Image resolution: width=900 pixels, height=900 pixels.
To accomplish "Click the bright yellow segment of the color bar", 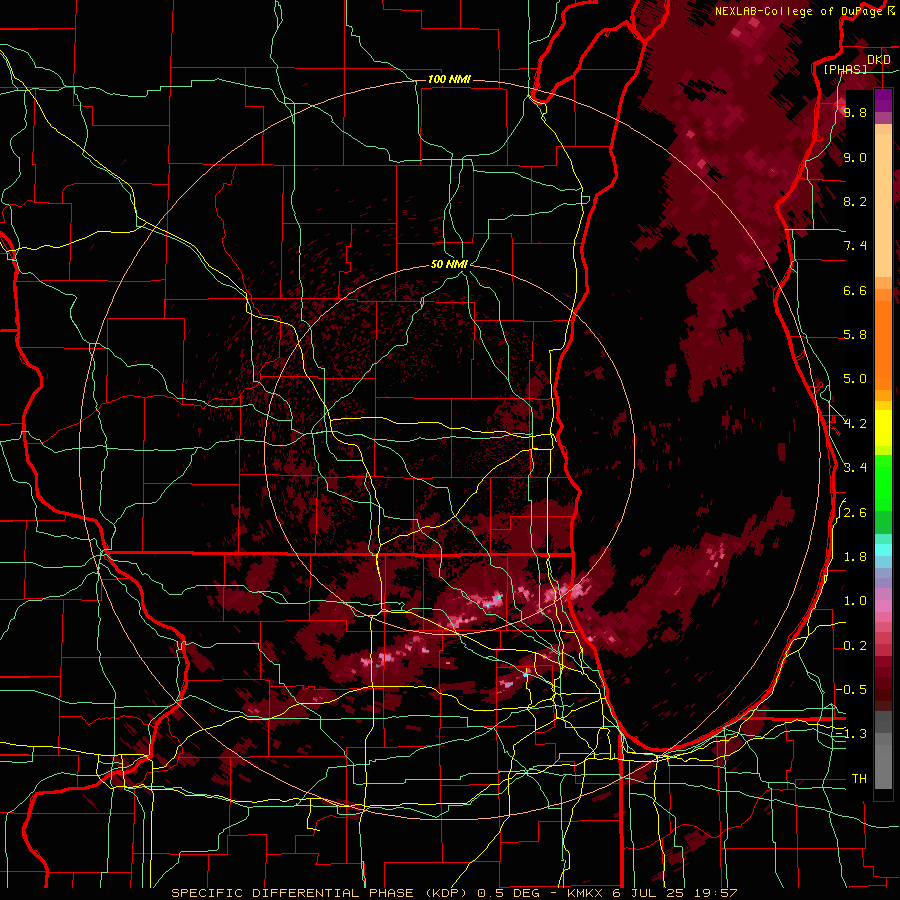I will 883,428.
